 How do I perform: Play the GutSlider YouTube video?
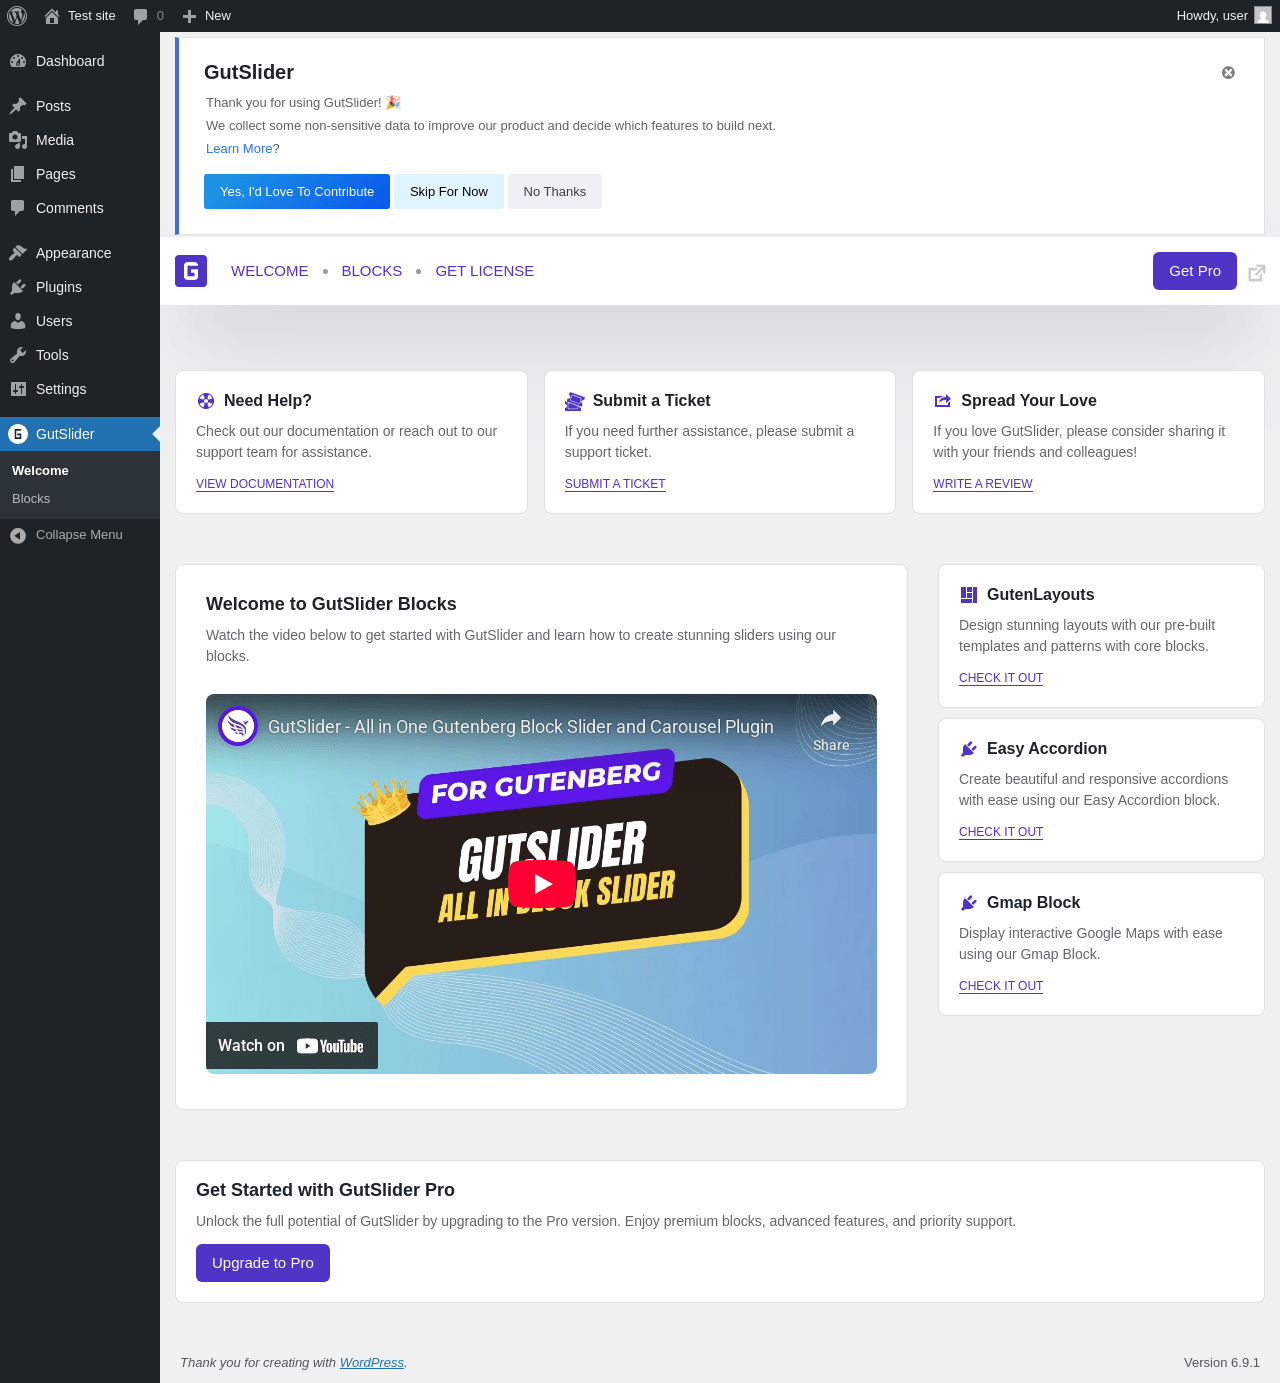tap(542, 884)
